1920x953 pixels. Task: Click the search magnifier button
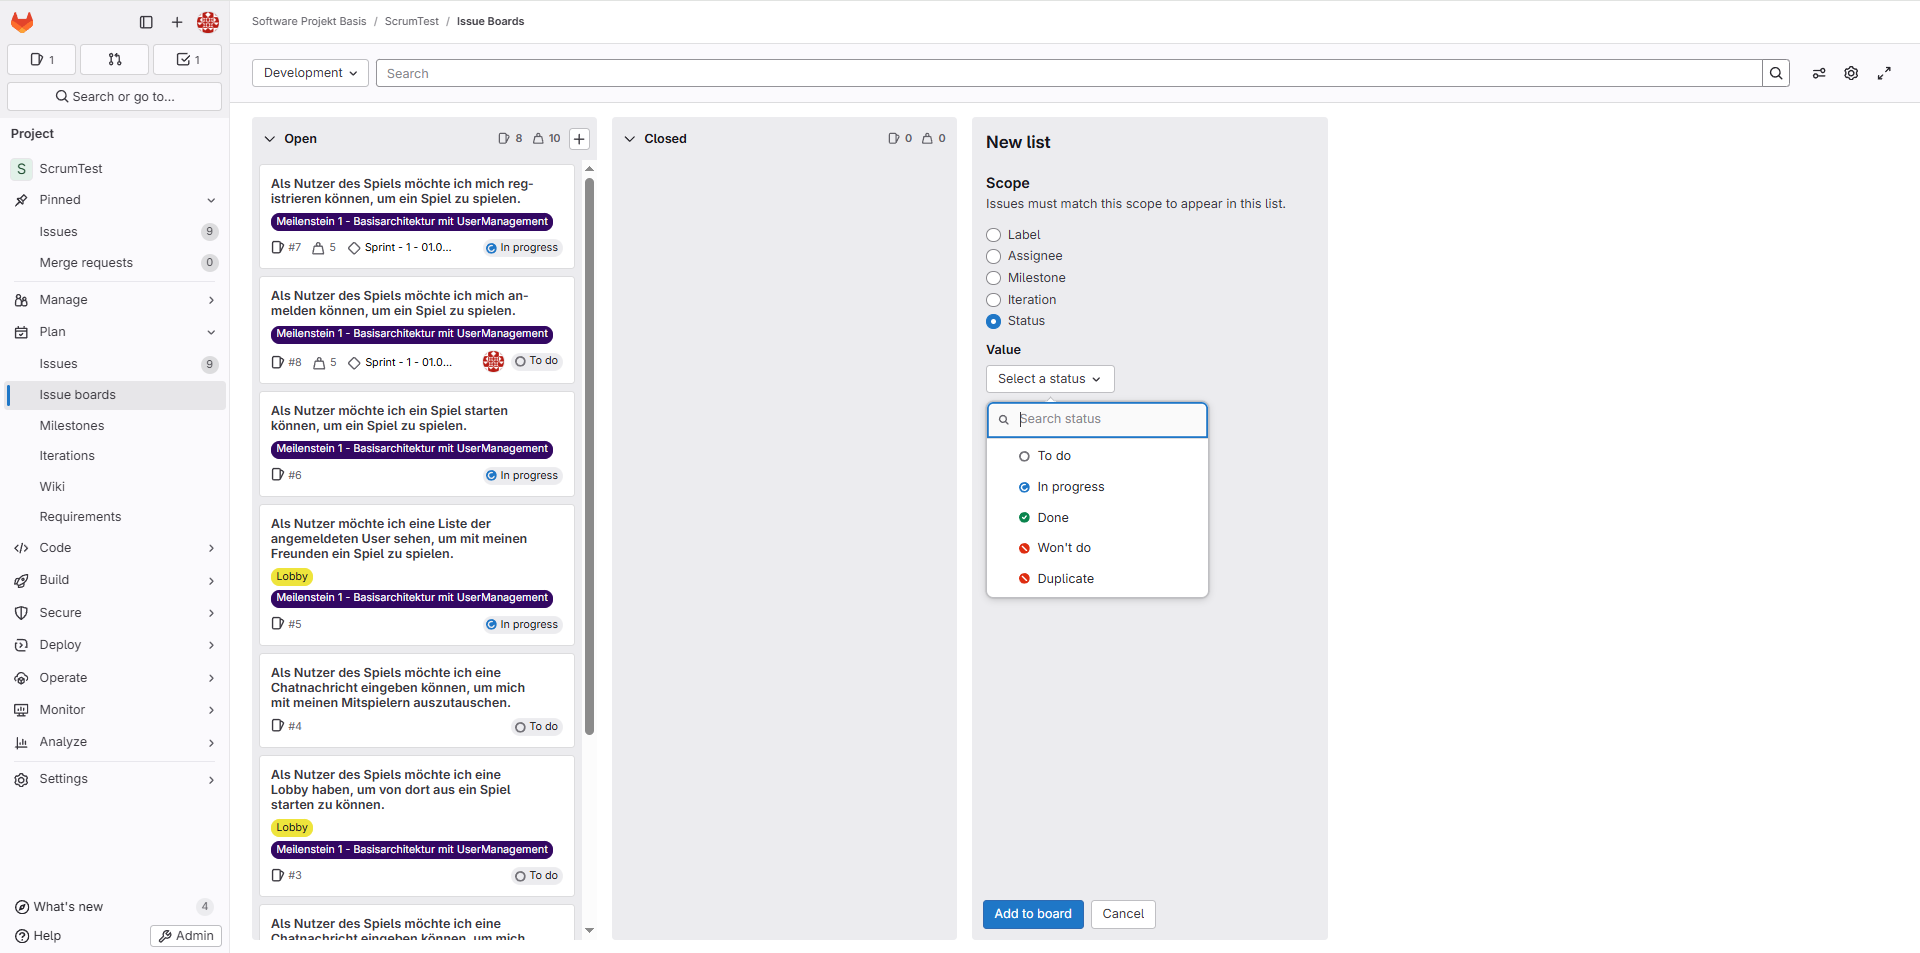coord(1776,73)
